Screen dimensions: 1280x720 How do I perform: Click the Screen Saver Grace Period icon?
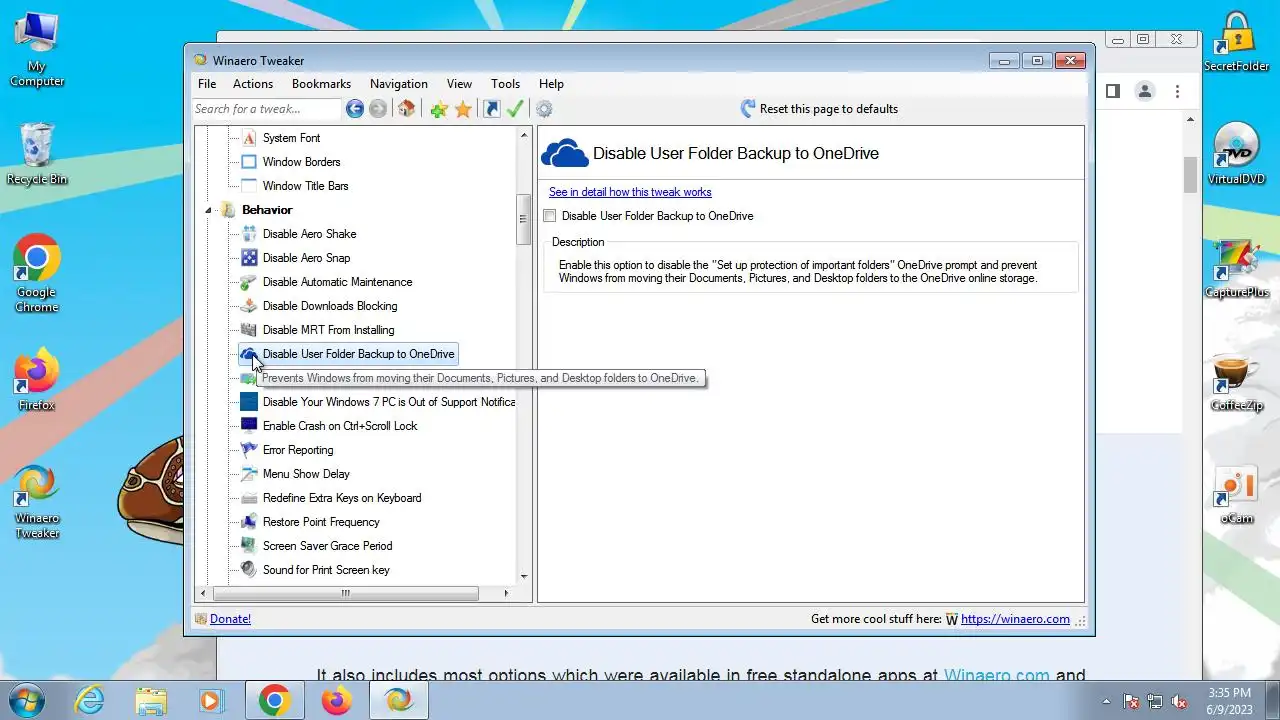coord(249,546)
